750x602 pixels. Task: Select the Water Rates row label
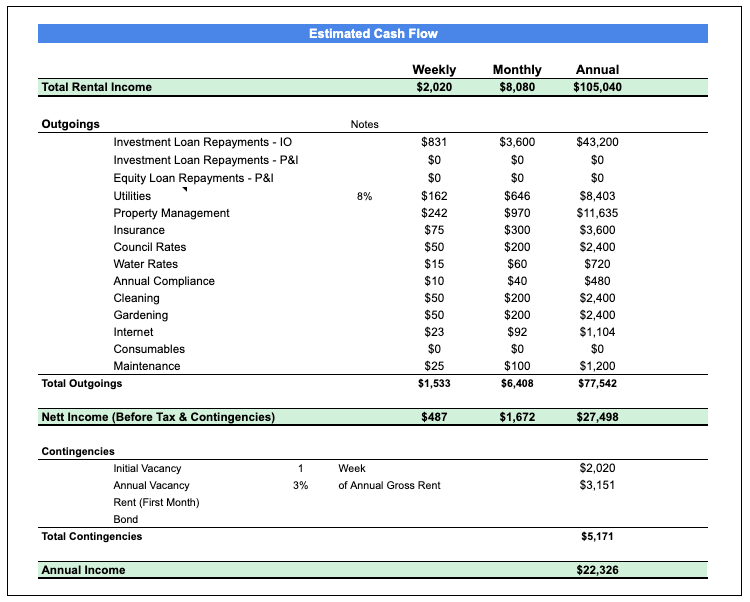(145, 264)
